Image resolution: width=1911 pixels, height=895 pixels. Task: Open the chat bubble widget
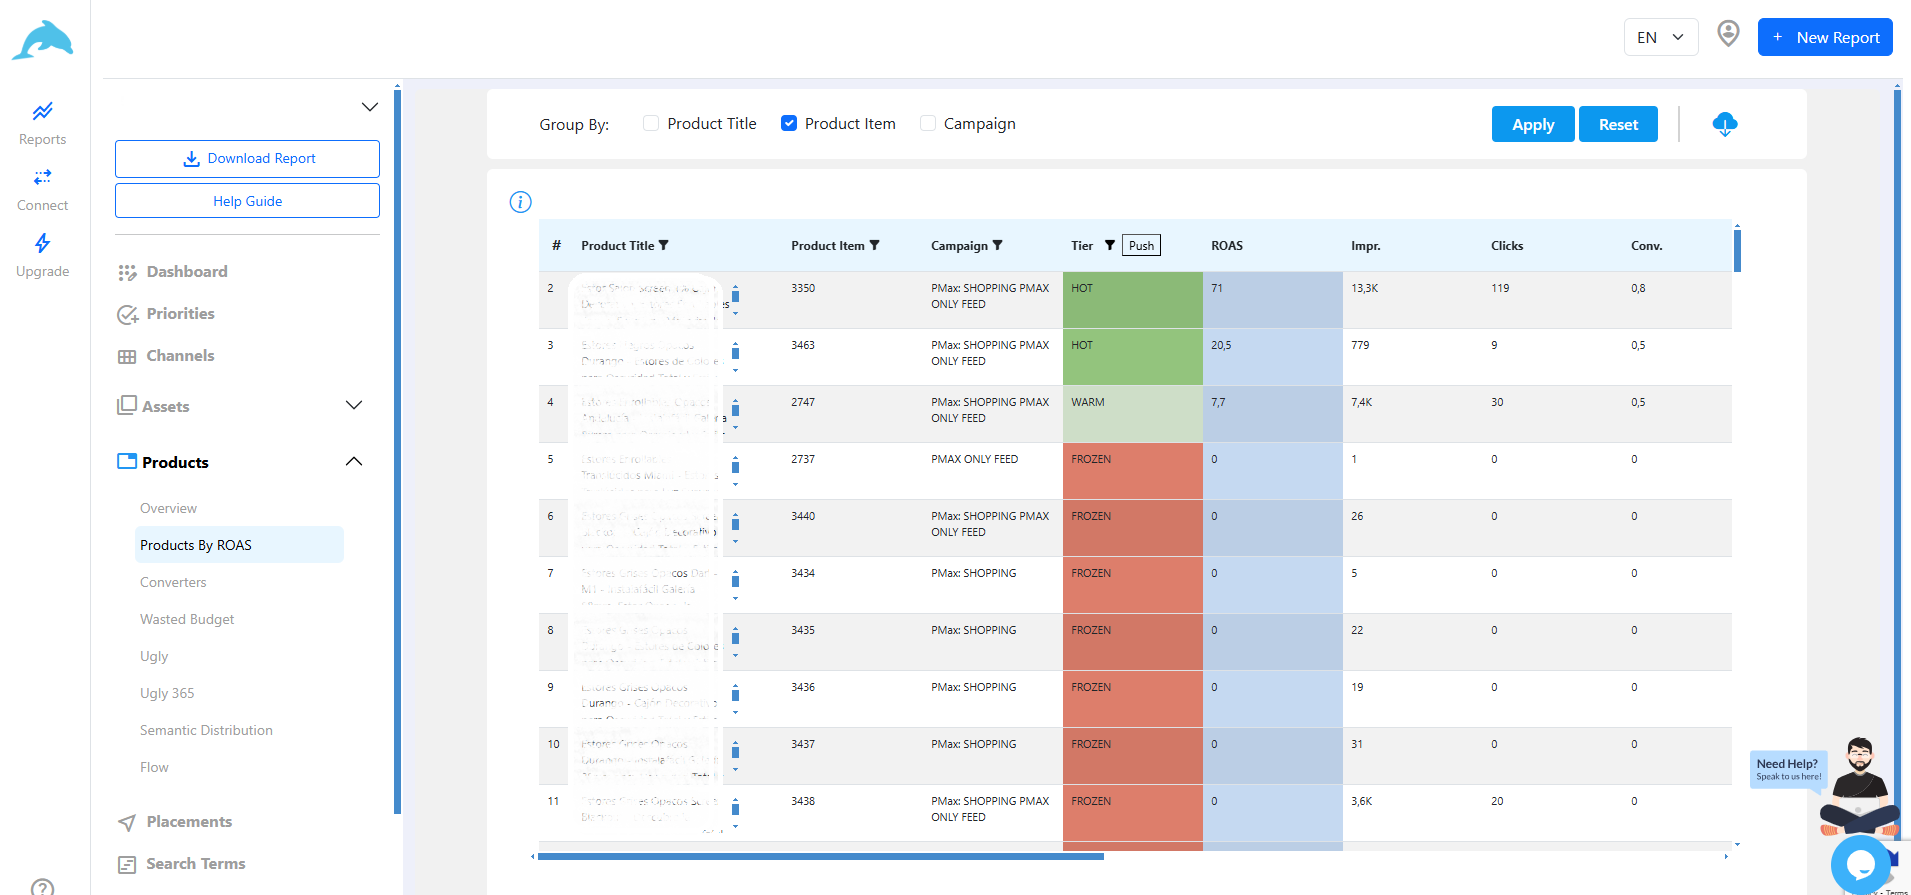click(x=1861, y=864)
